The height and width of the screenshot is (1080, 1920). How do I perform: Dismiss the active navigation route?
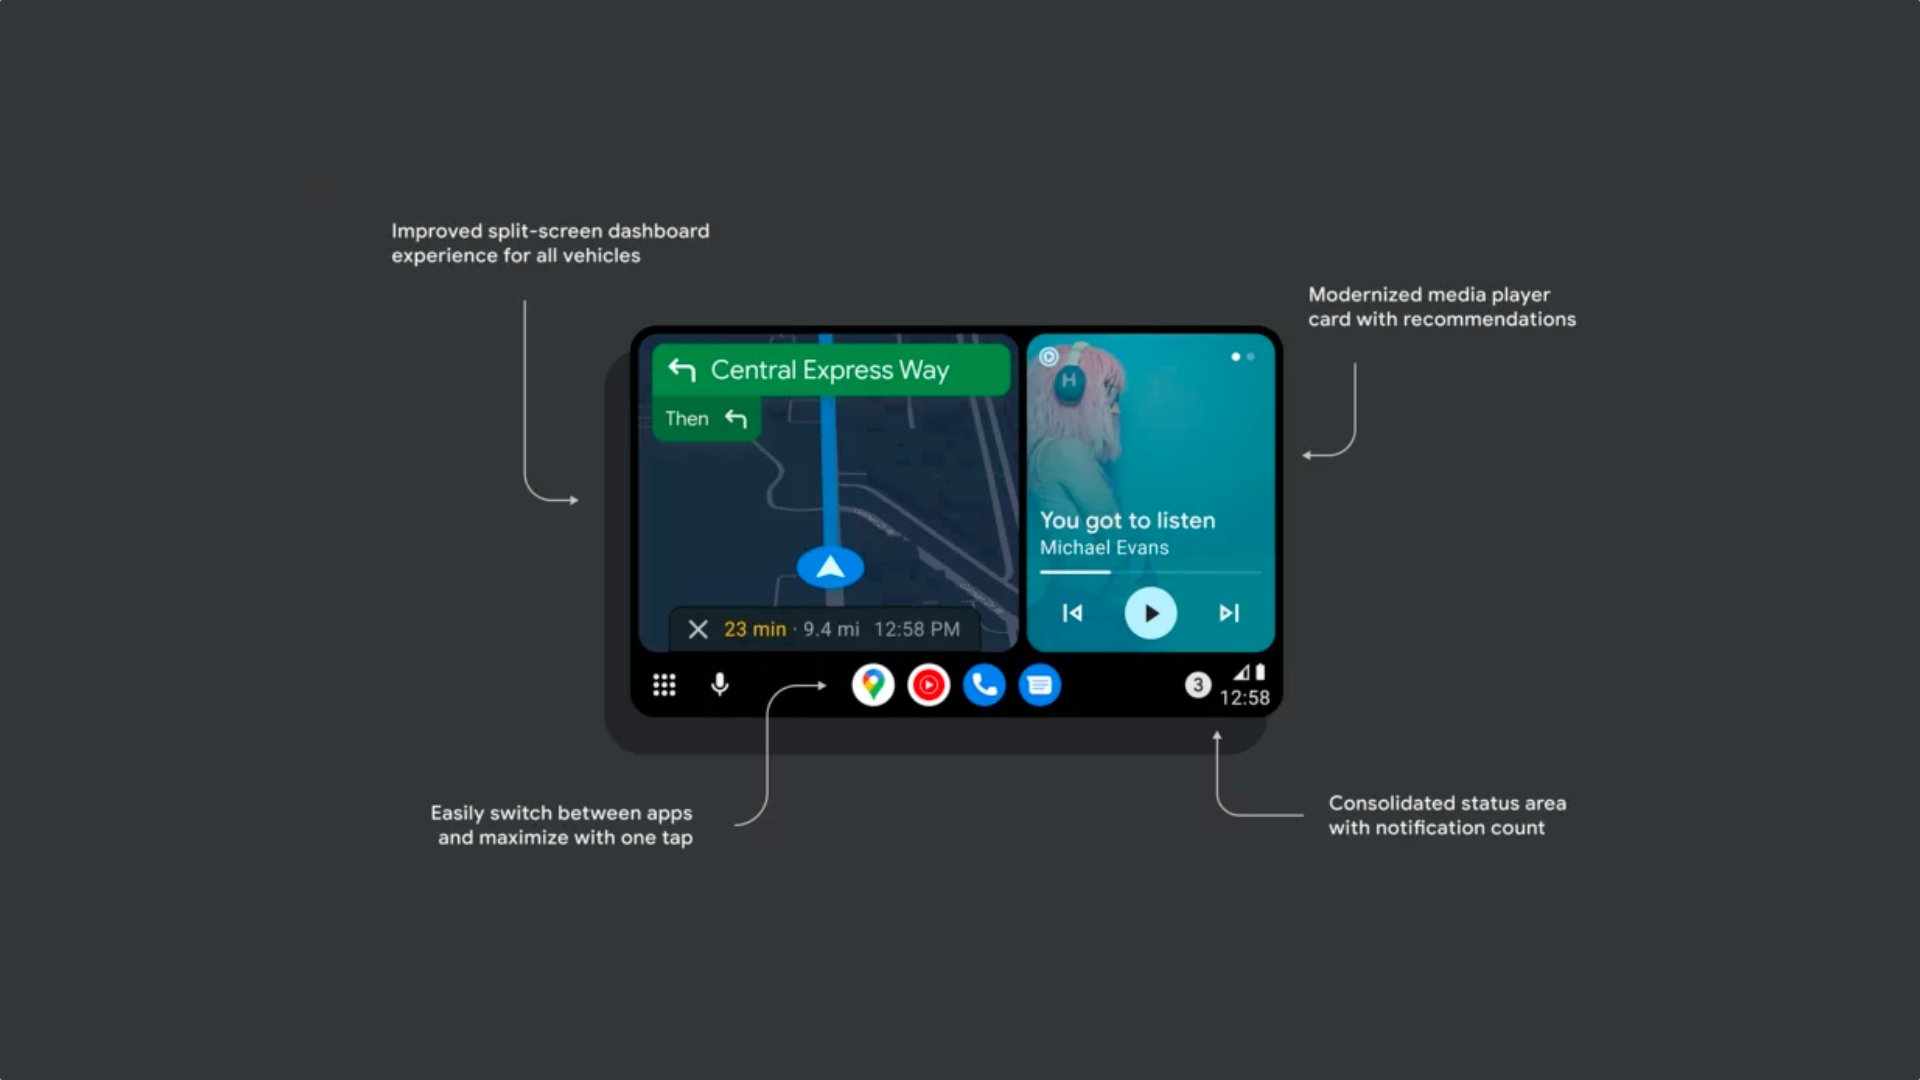[698, 629]
